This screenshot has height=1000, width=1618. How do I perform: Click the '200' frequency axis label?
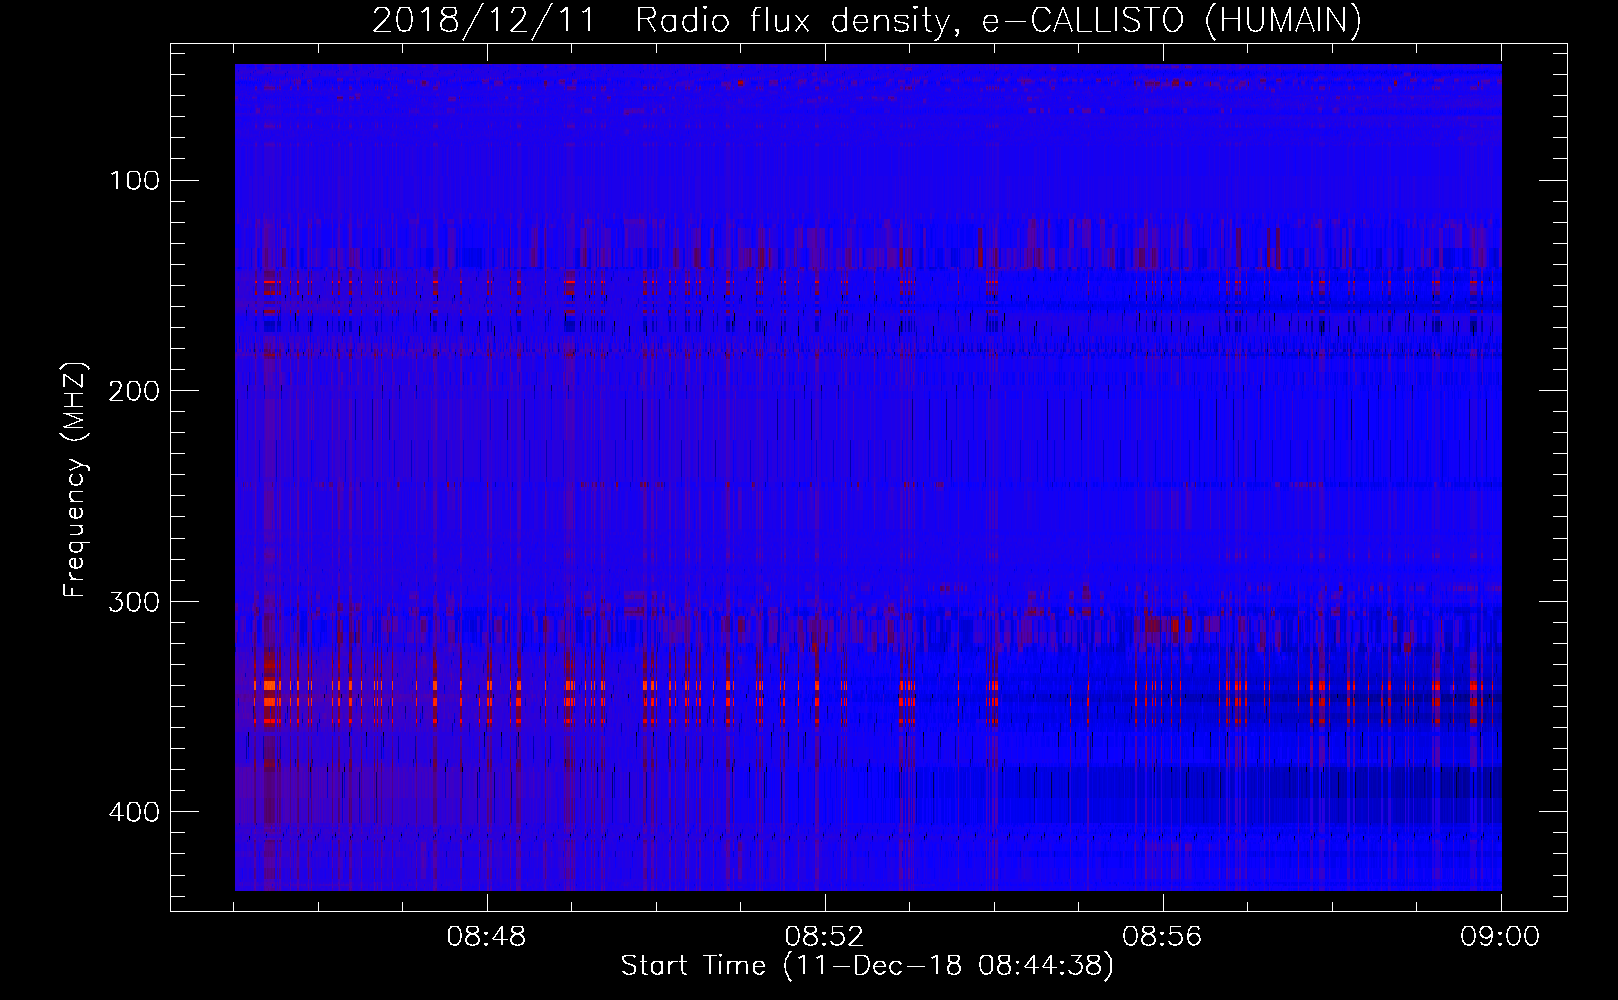tap(134, 391)
